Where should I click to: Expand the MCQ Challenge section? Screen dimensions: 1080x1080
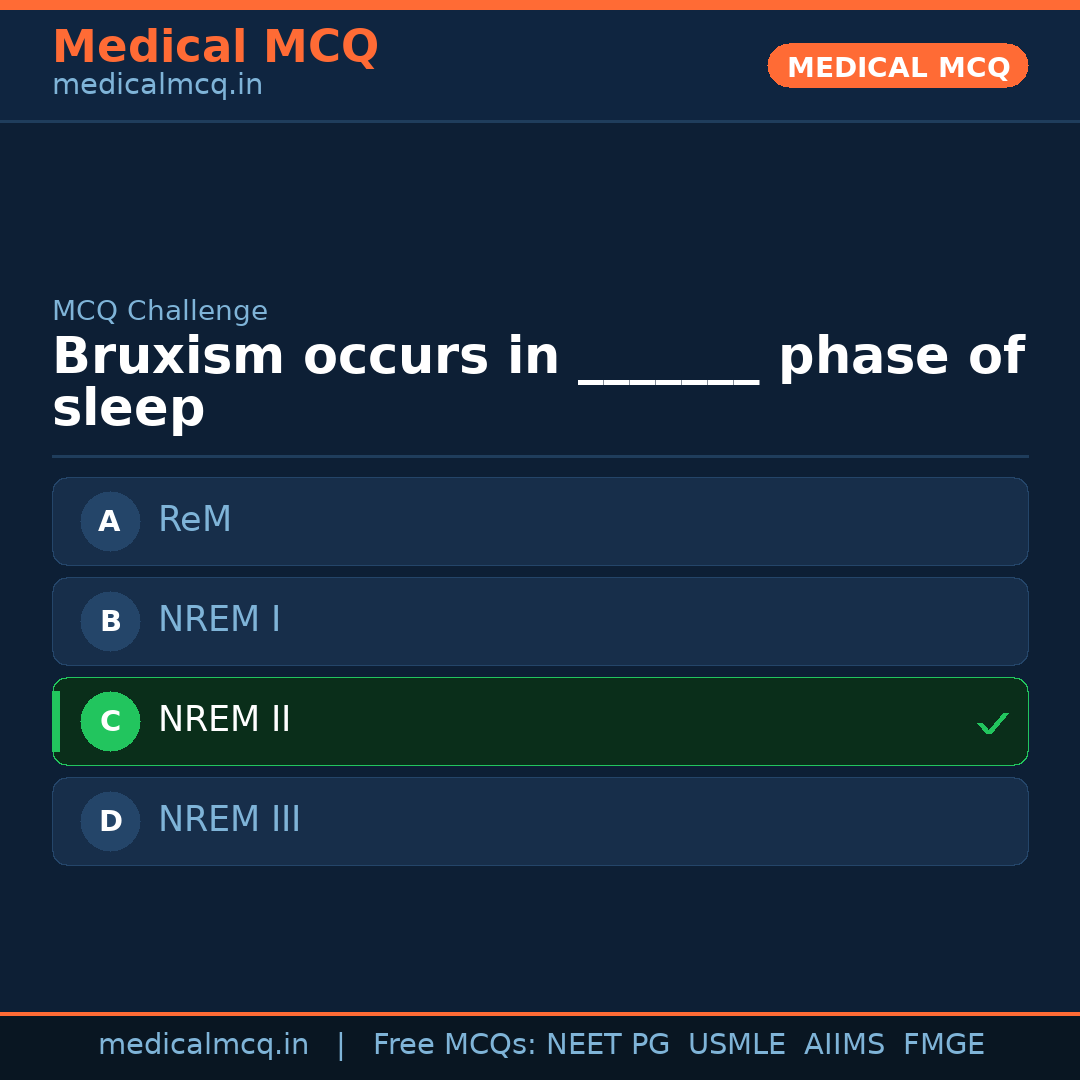coord(160,311)
